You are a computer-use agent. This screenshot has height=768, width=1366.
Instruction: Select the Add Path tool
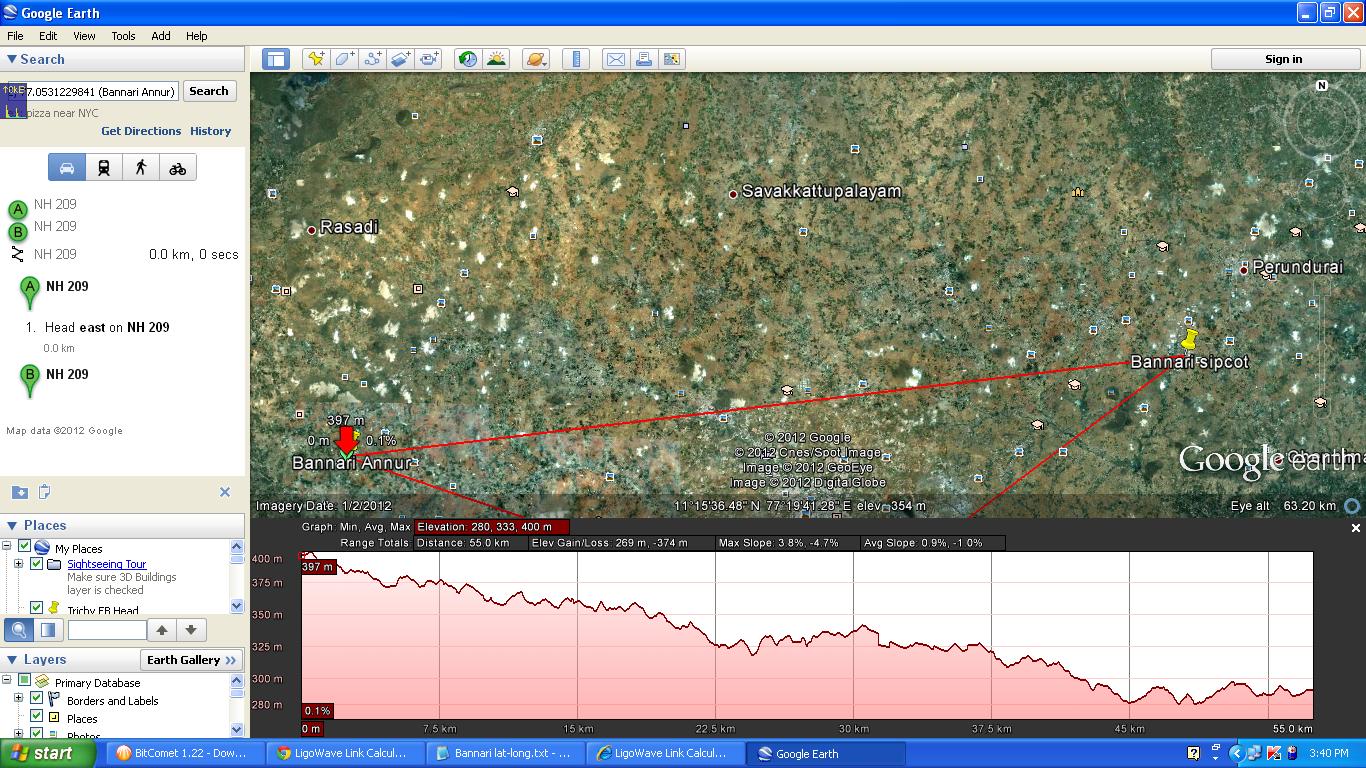point(372,59)
